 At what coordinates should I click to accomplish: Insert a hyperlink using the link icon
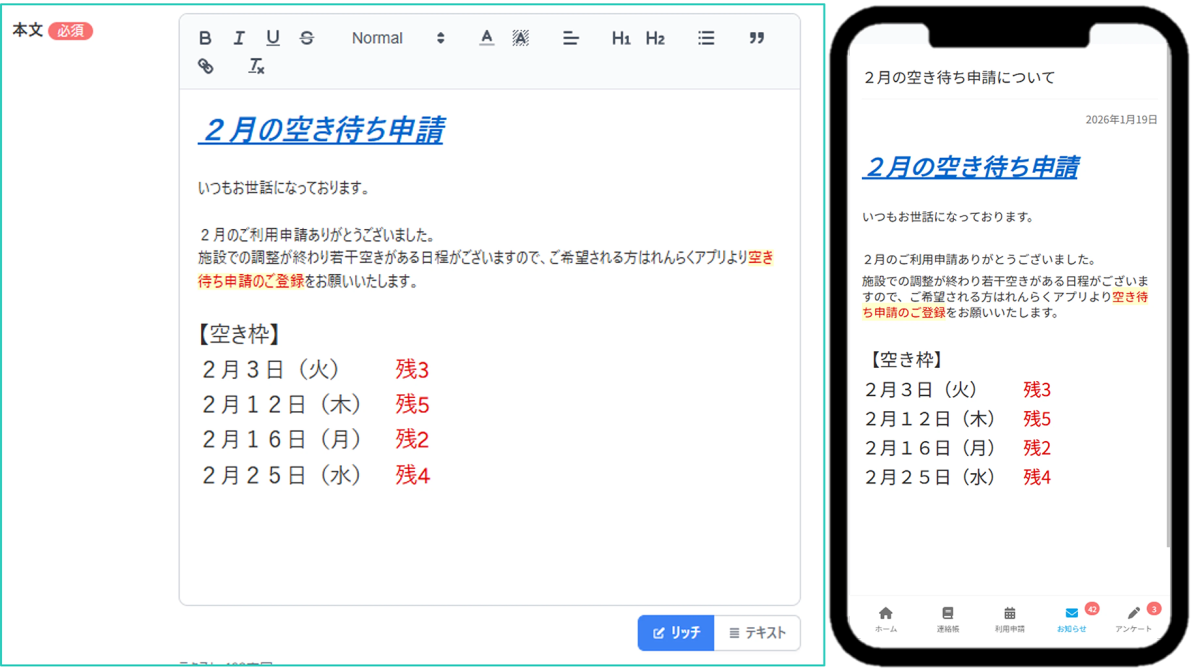pyautogui.click(x=207, y=68)
